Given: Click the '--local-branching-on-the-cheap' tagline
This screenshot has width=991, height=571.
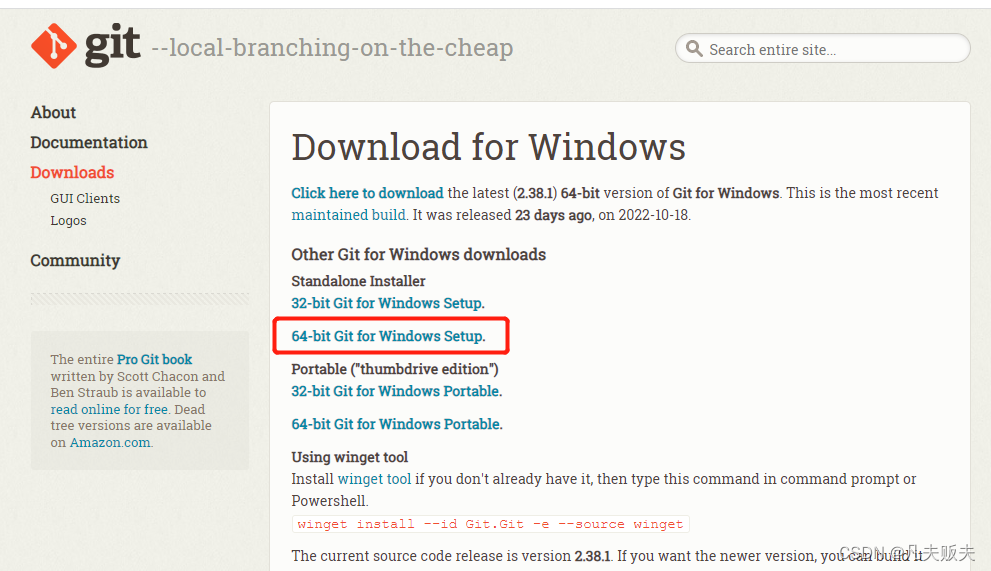Looking at the screenshot, I should tap(332, 47).
